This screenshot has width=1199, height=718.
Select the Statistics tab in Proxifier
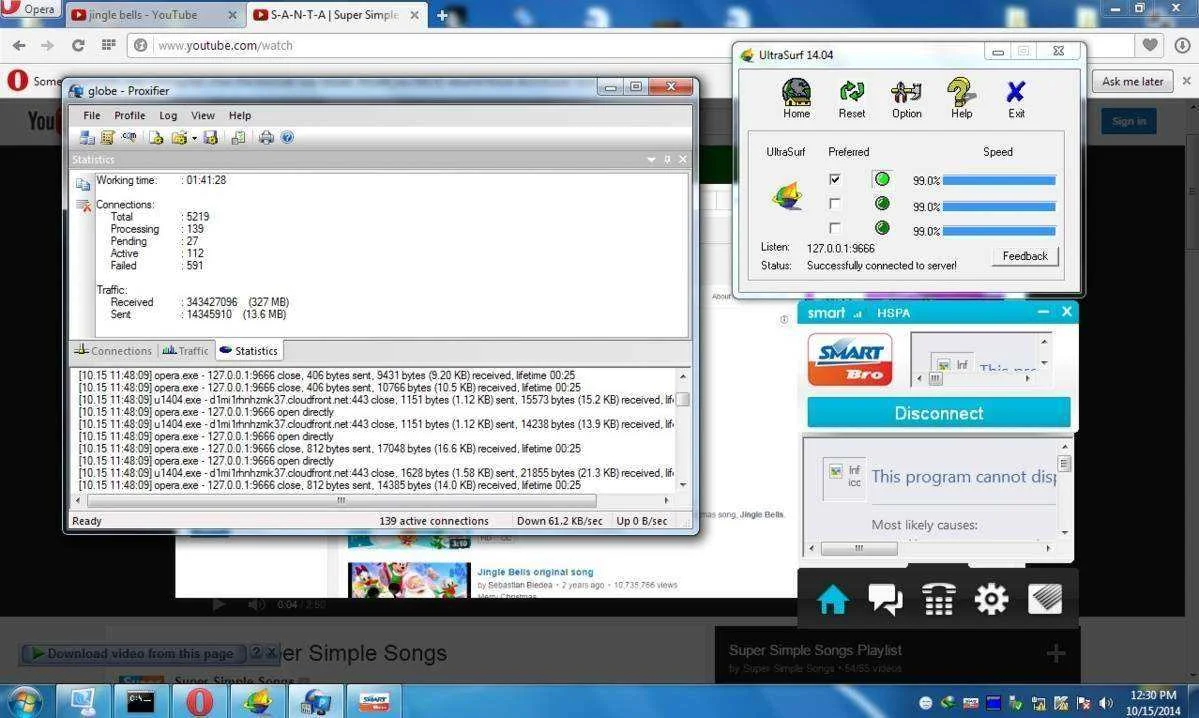pos(249,351)
